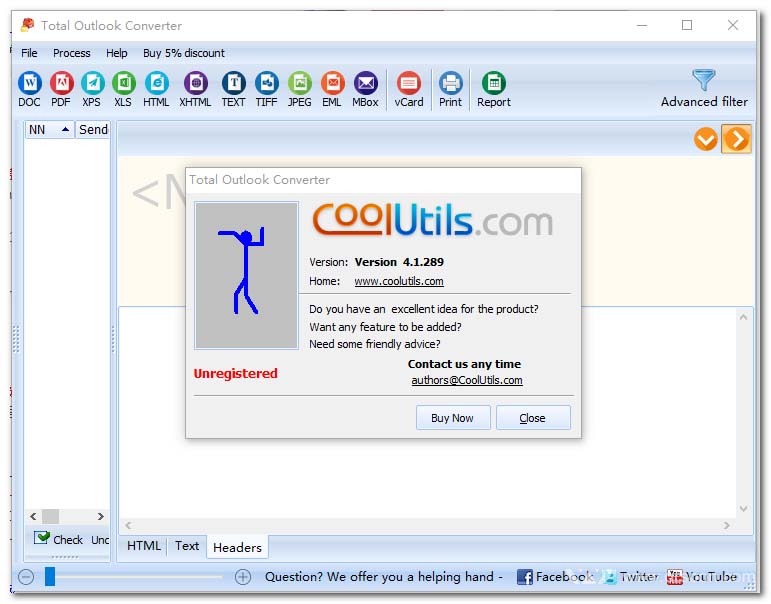Maximize the Total Outlook Converter window

point(687,25)
